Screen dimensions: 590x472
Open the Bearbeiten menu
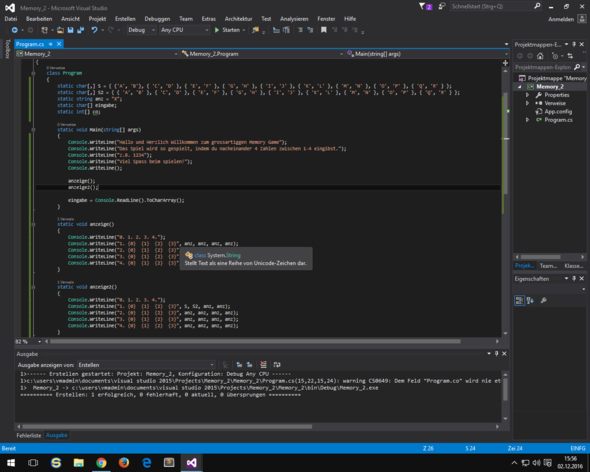pos(39,19)
